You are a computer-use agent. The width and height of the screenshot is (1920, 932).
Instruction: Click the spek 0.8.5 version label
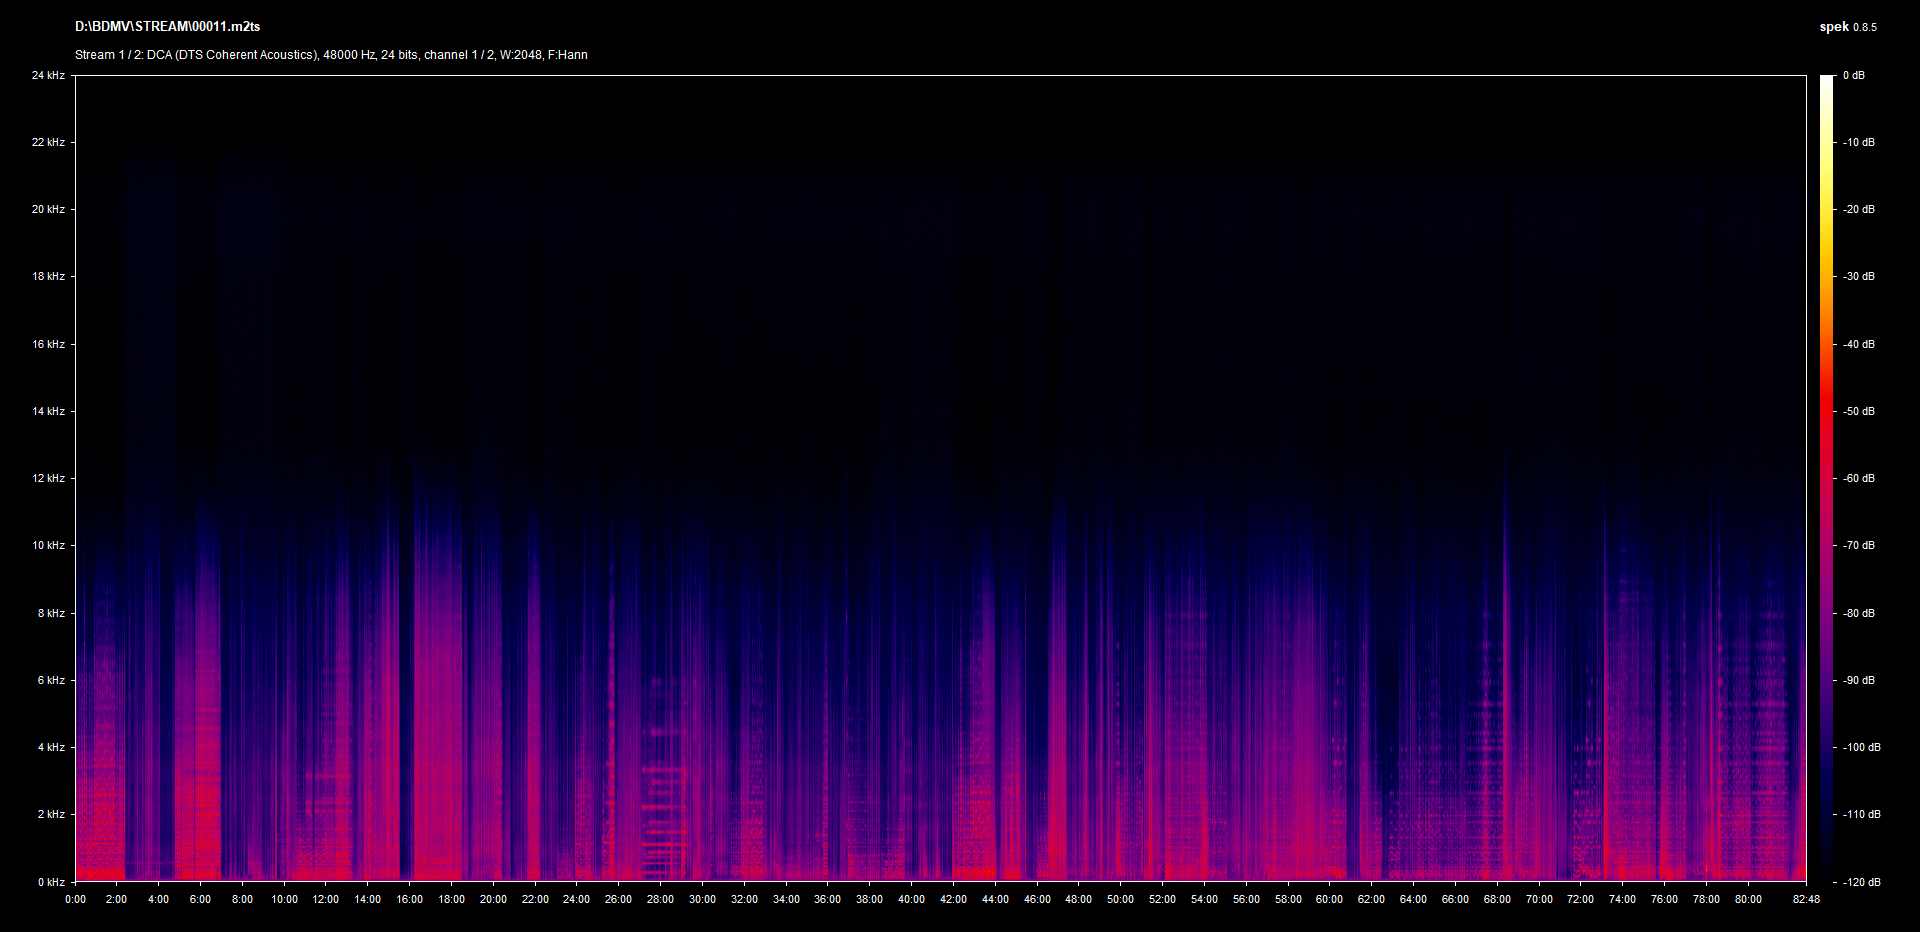click(x=1847, y=27)
